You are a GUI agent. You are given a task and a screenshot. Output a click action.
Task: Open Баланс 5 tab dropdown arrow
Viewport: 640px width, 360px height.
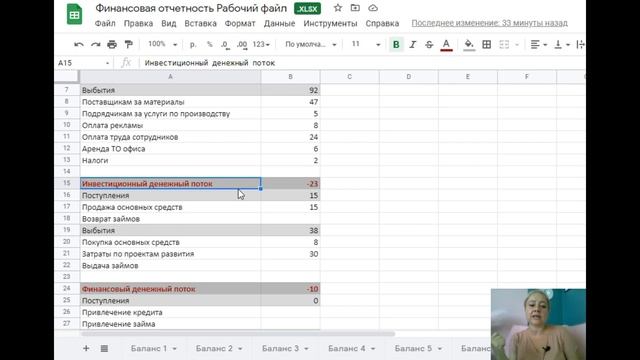pos(440,349)
